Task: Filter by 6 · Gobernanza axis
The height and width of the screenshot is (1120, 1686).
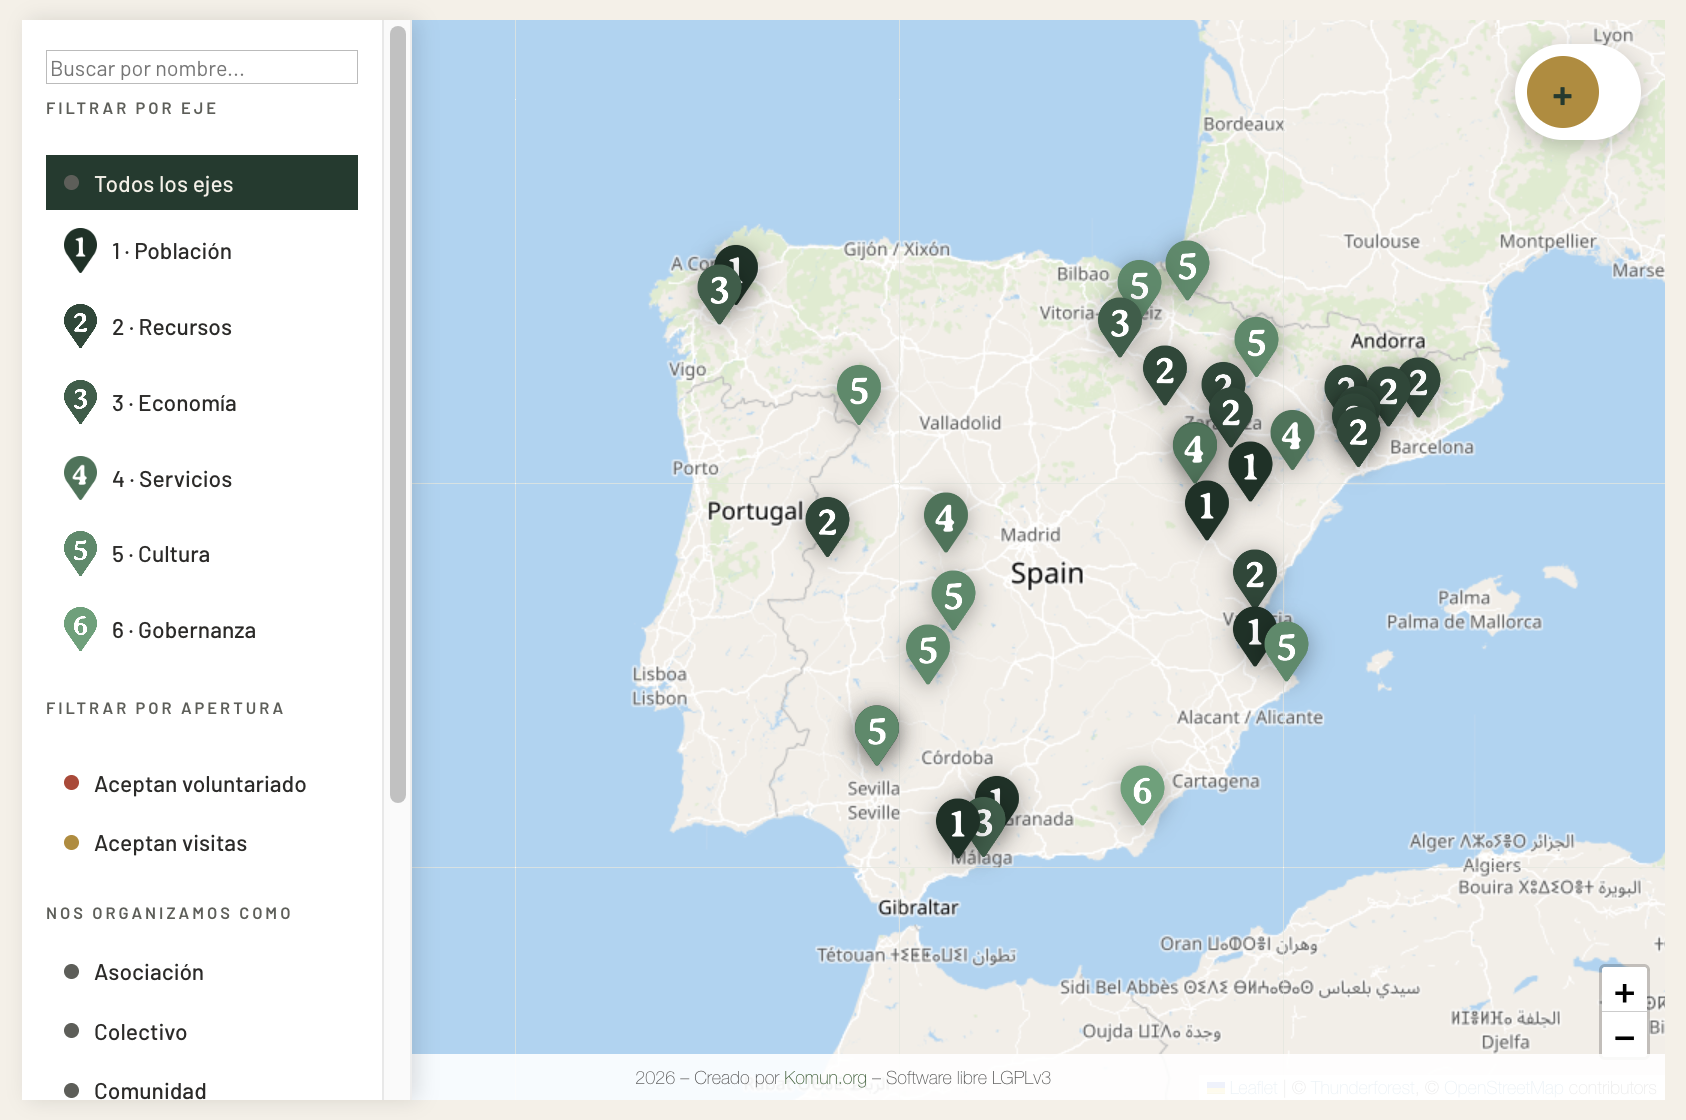Action: [x=202, y=630]
